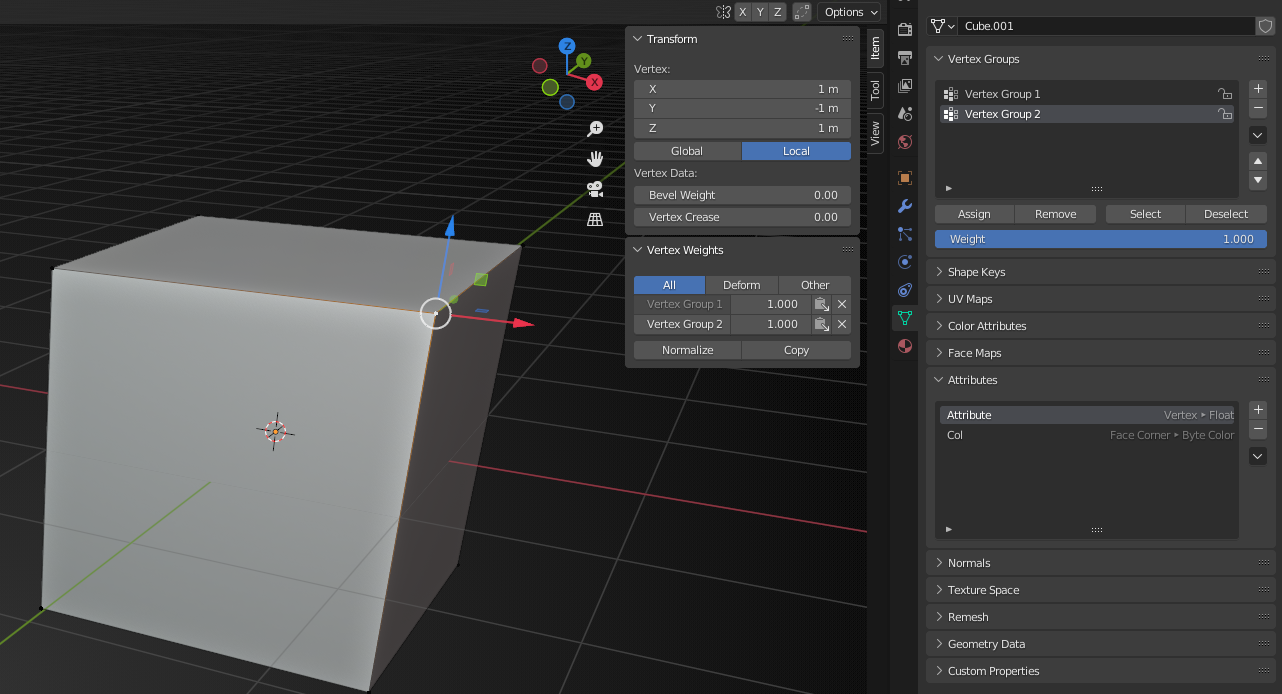
Task: Toggle fake user shield for Cube.001
Action: (x=1265, y=26)
